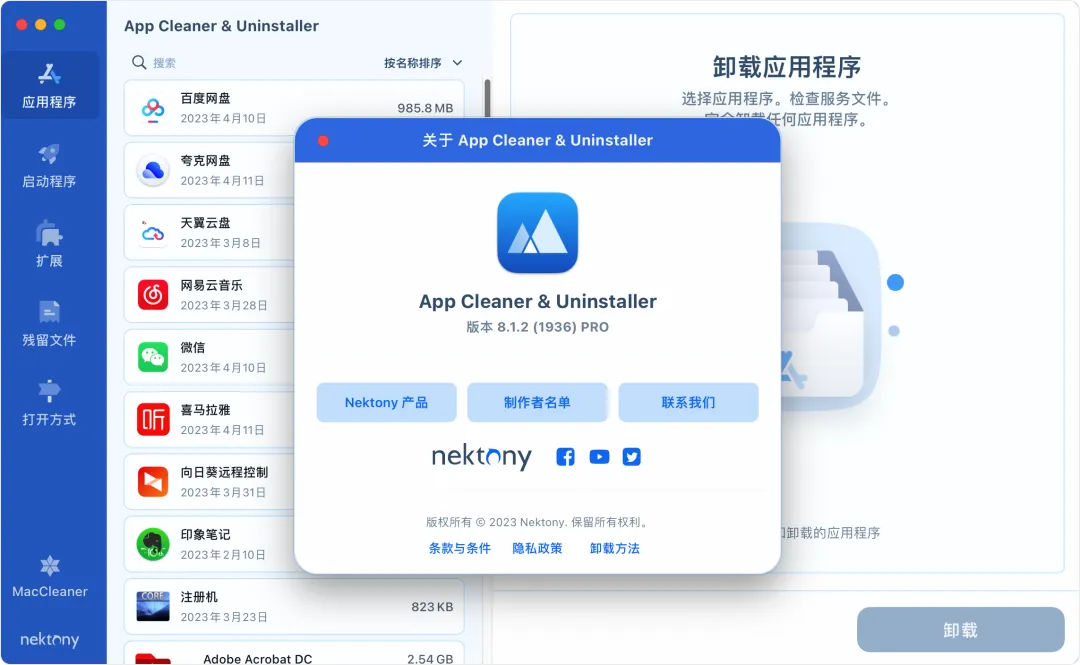Open the 卸载方法 link
Screen dimensions: 1080x665
pos(615,549)
